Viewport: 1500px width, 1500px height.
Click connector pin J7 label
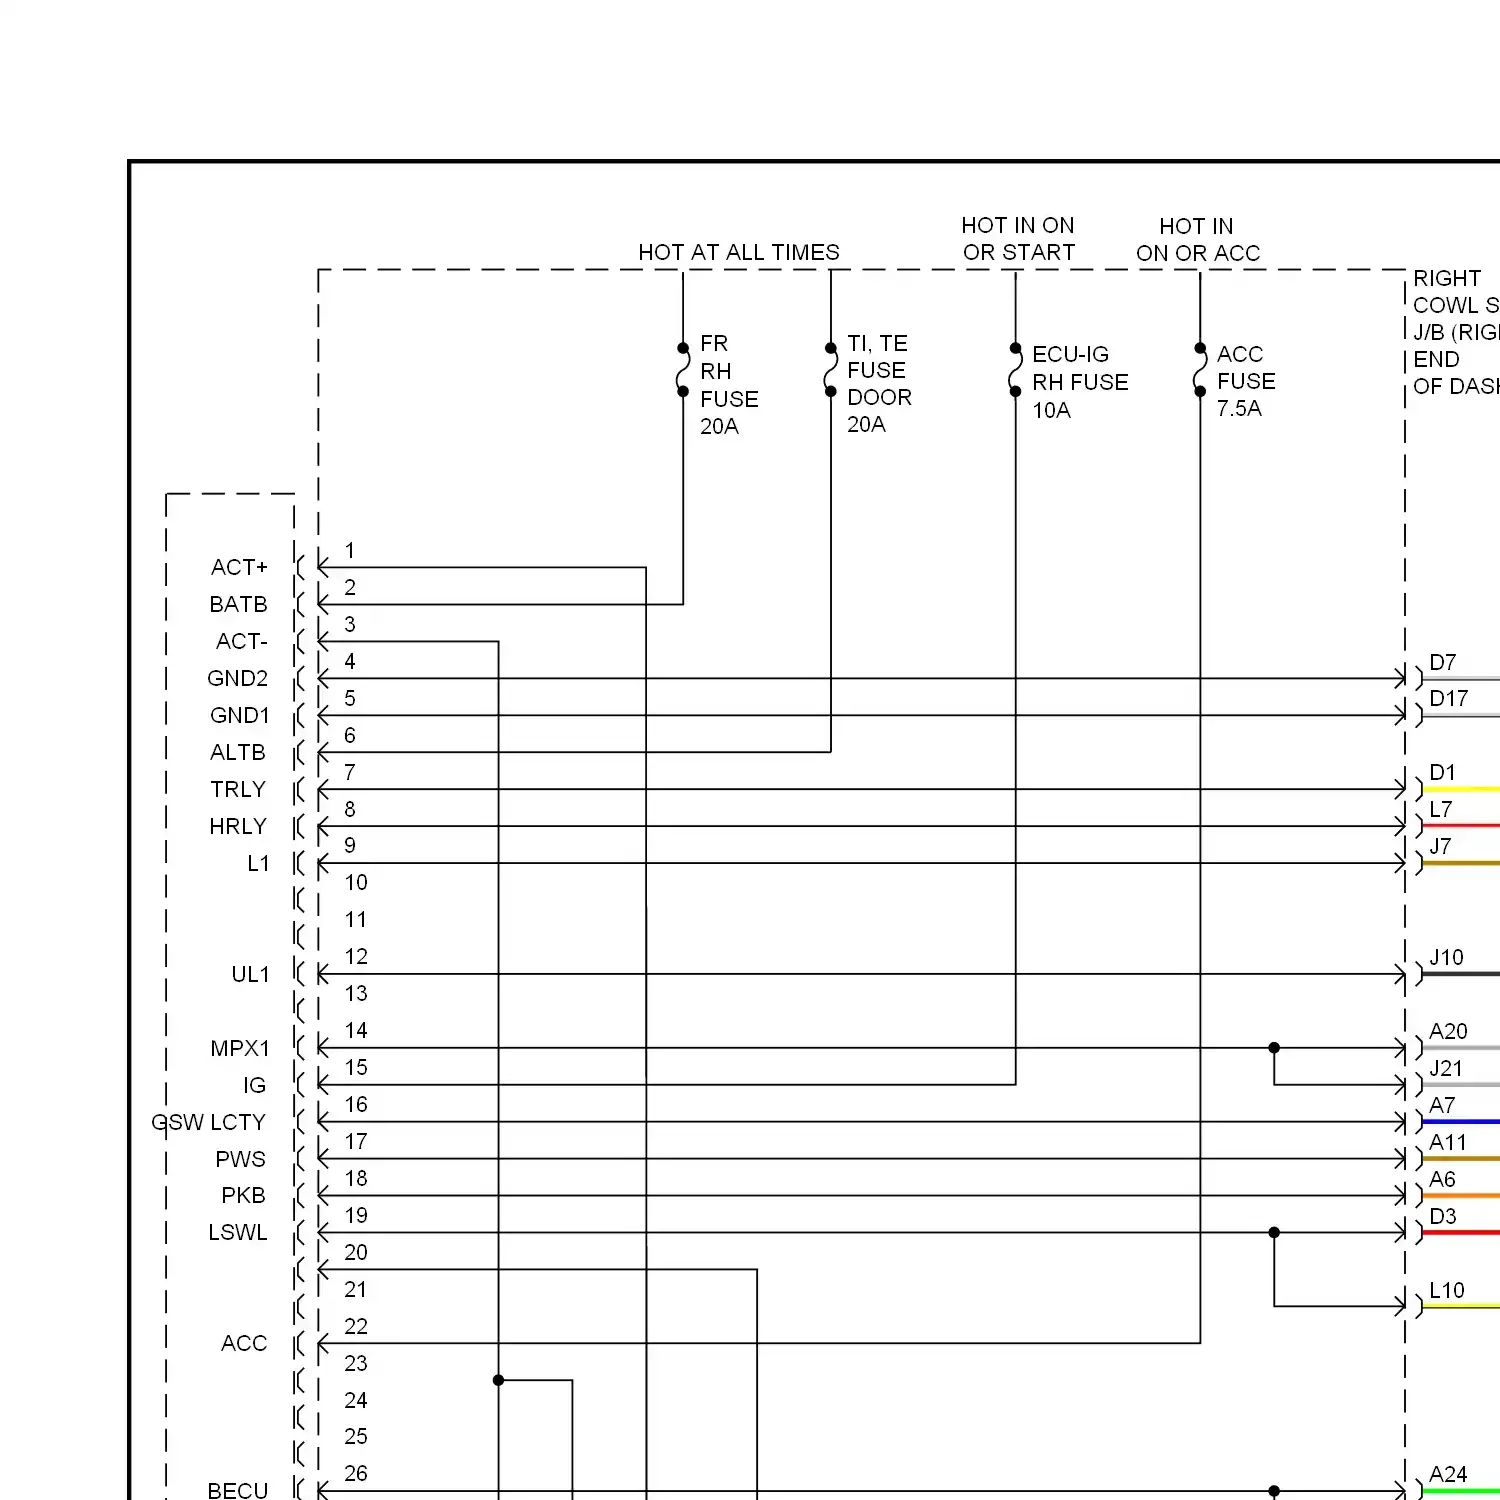click(1440, 846)
